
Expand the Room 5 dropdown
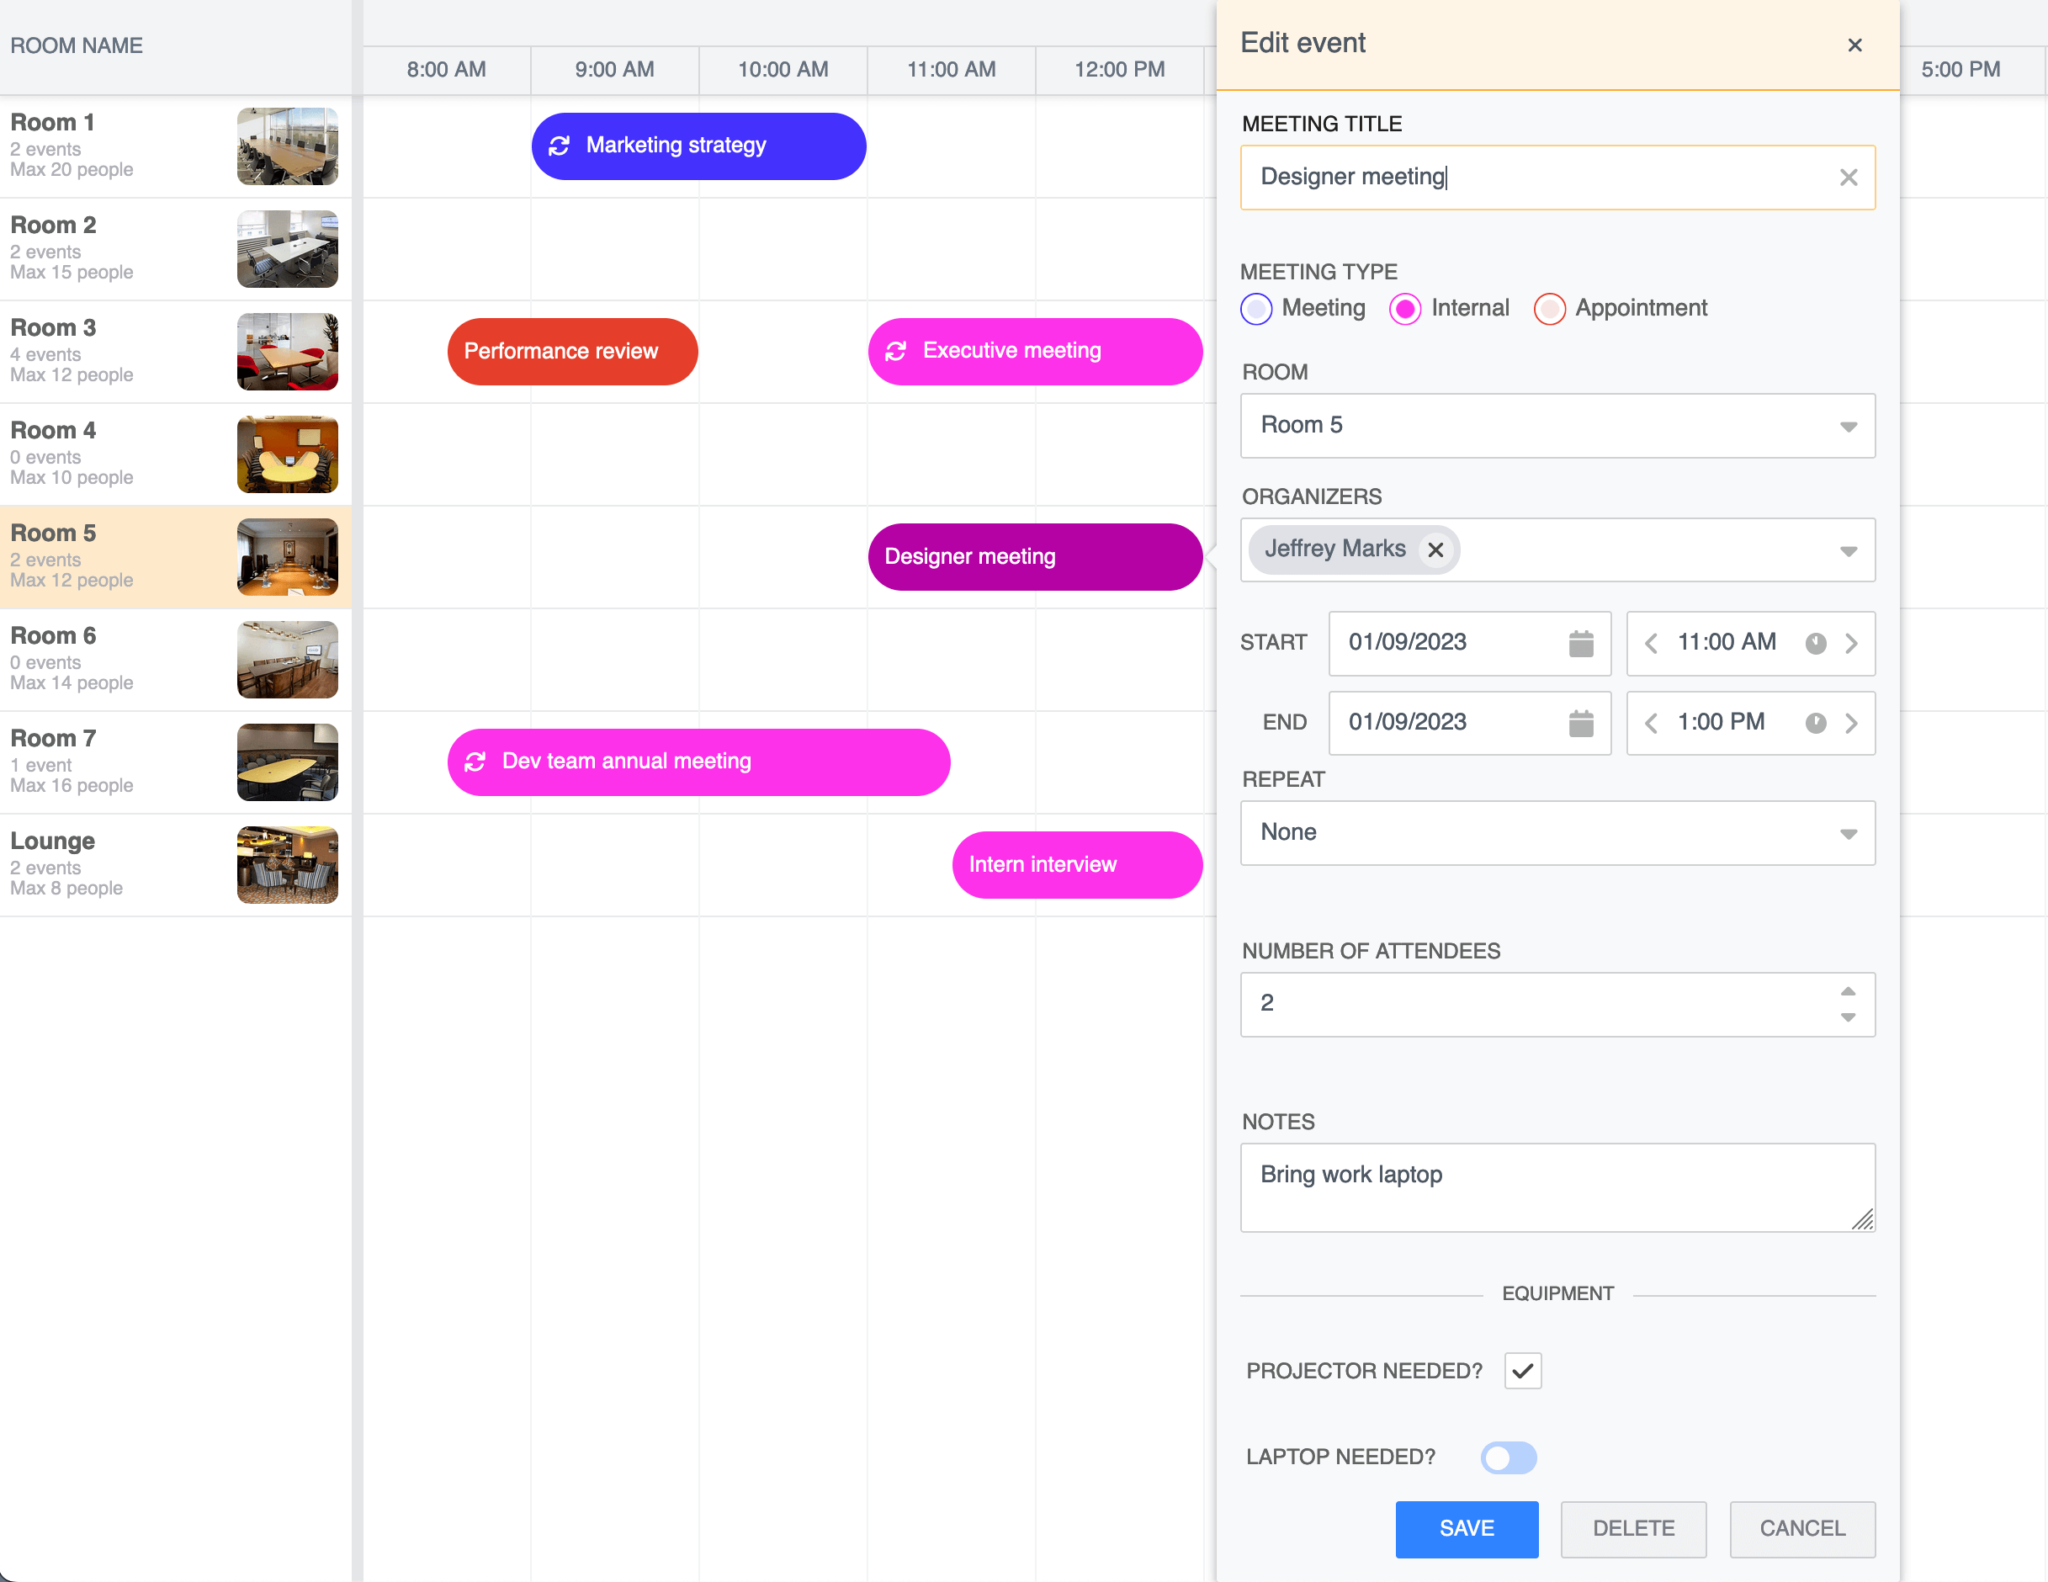(1557, 426)
